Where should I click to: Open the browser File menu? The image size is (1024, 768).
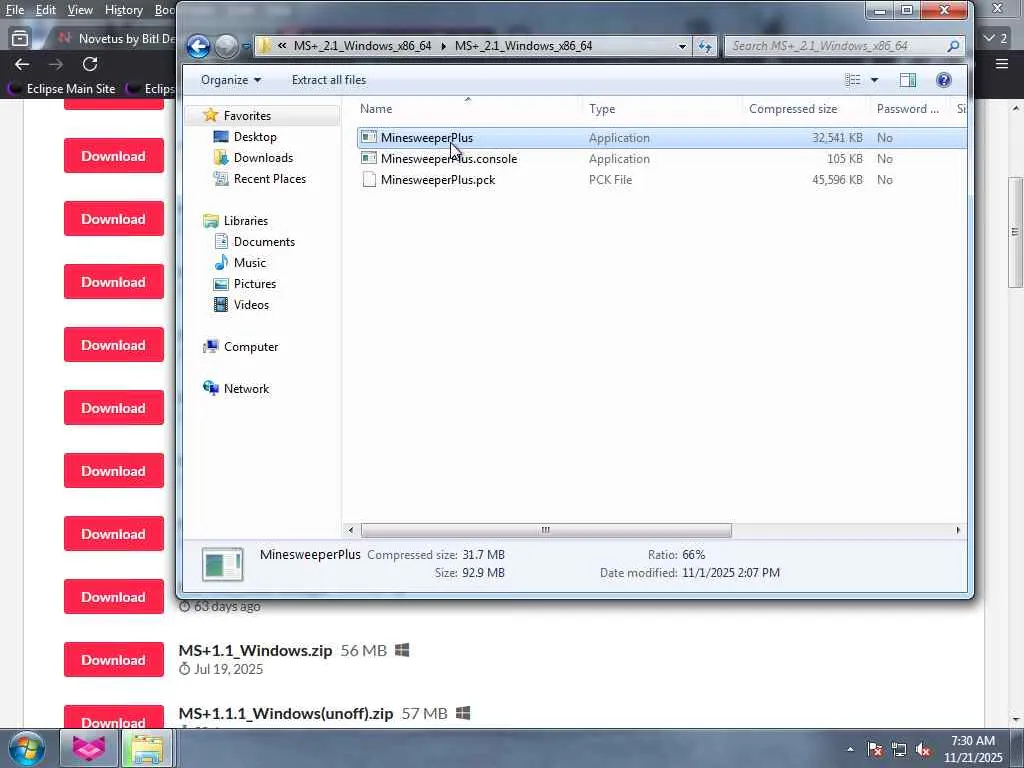[14, 10]
